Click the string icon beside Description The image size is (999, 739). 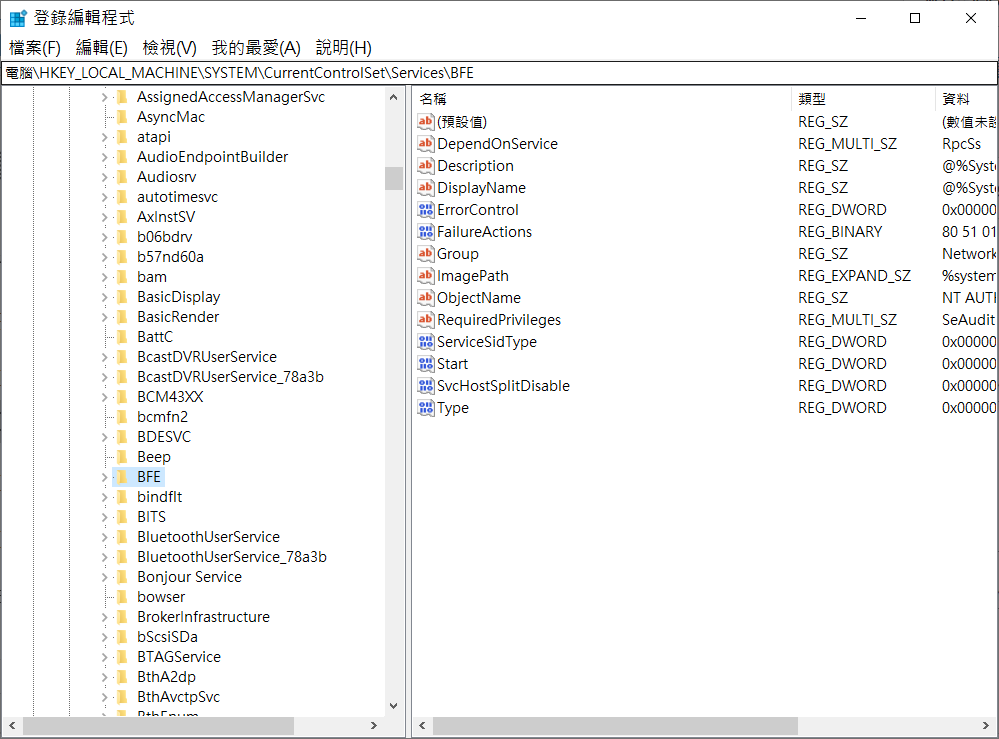[x=426, y=166]
